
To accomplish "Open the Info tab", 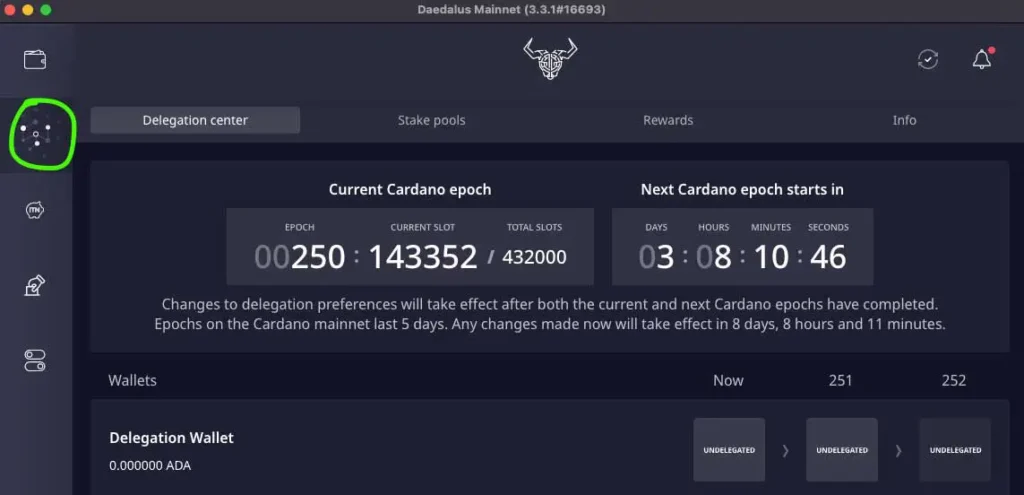I will pyautogui.click(x=904, y=120).
